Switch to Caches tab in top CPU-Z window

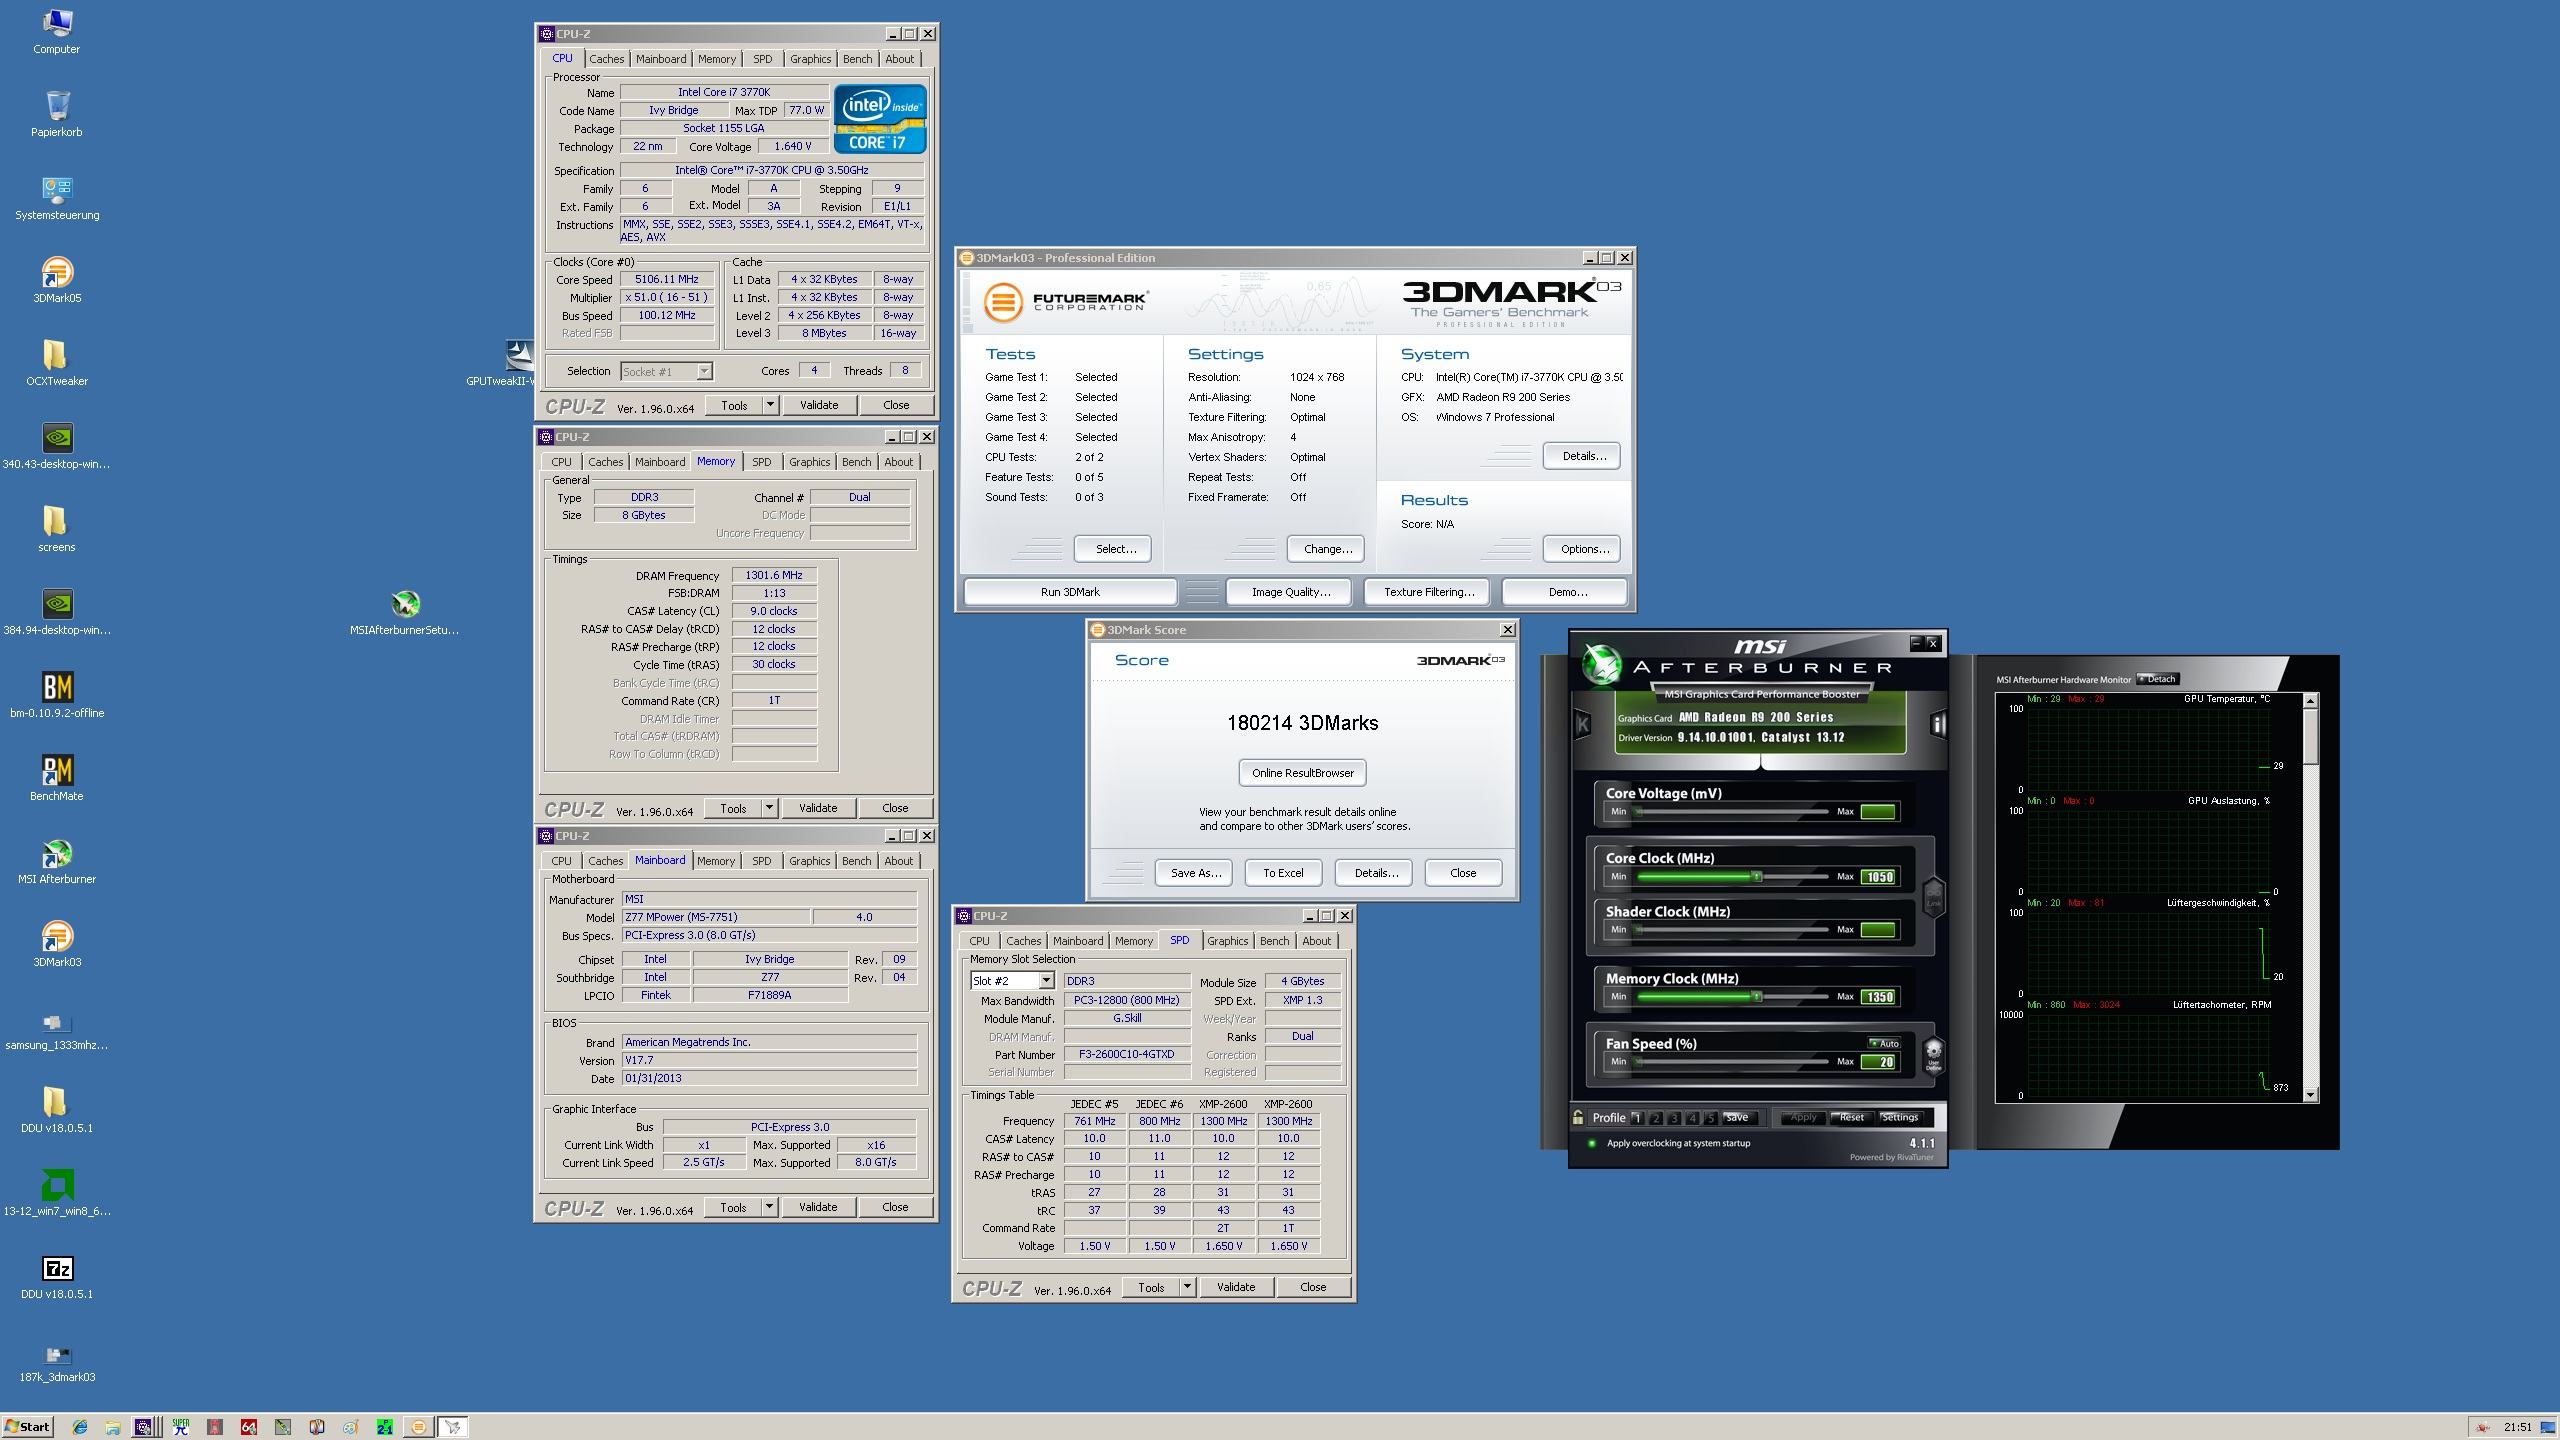(x=606, y=59)
